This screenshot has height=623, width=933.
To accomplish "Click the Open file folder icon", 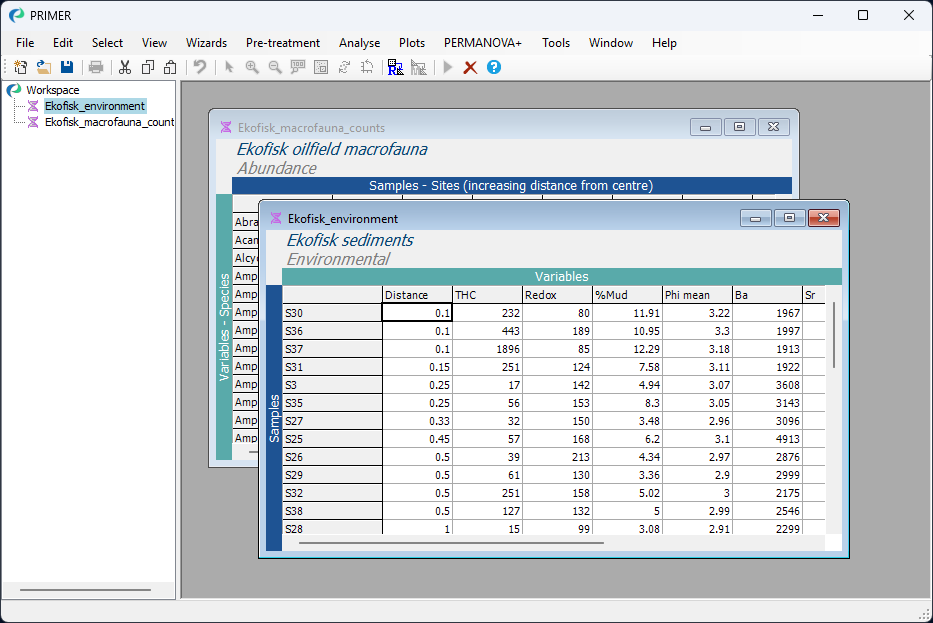I will [43, 67].
